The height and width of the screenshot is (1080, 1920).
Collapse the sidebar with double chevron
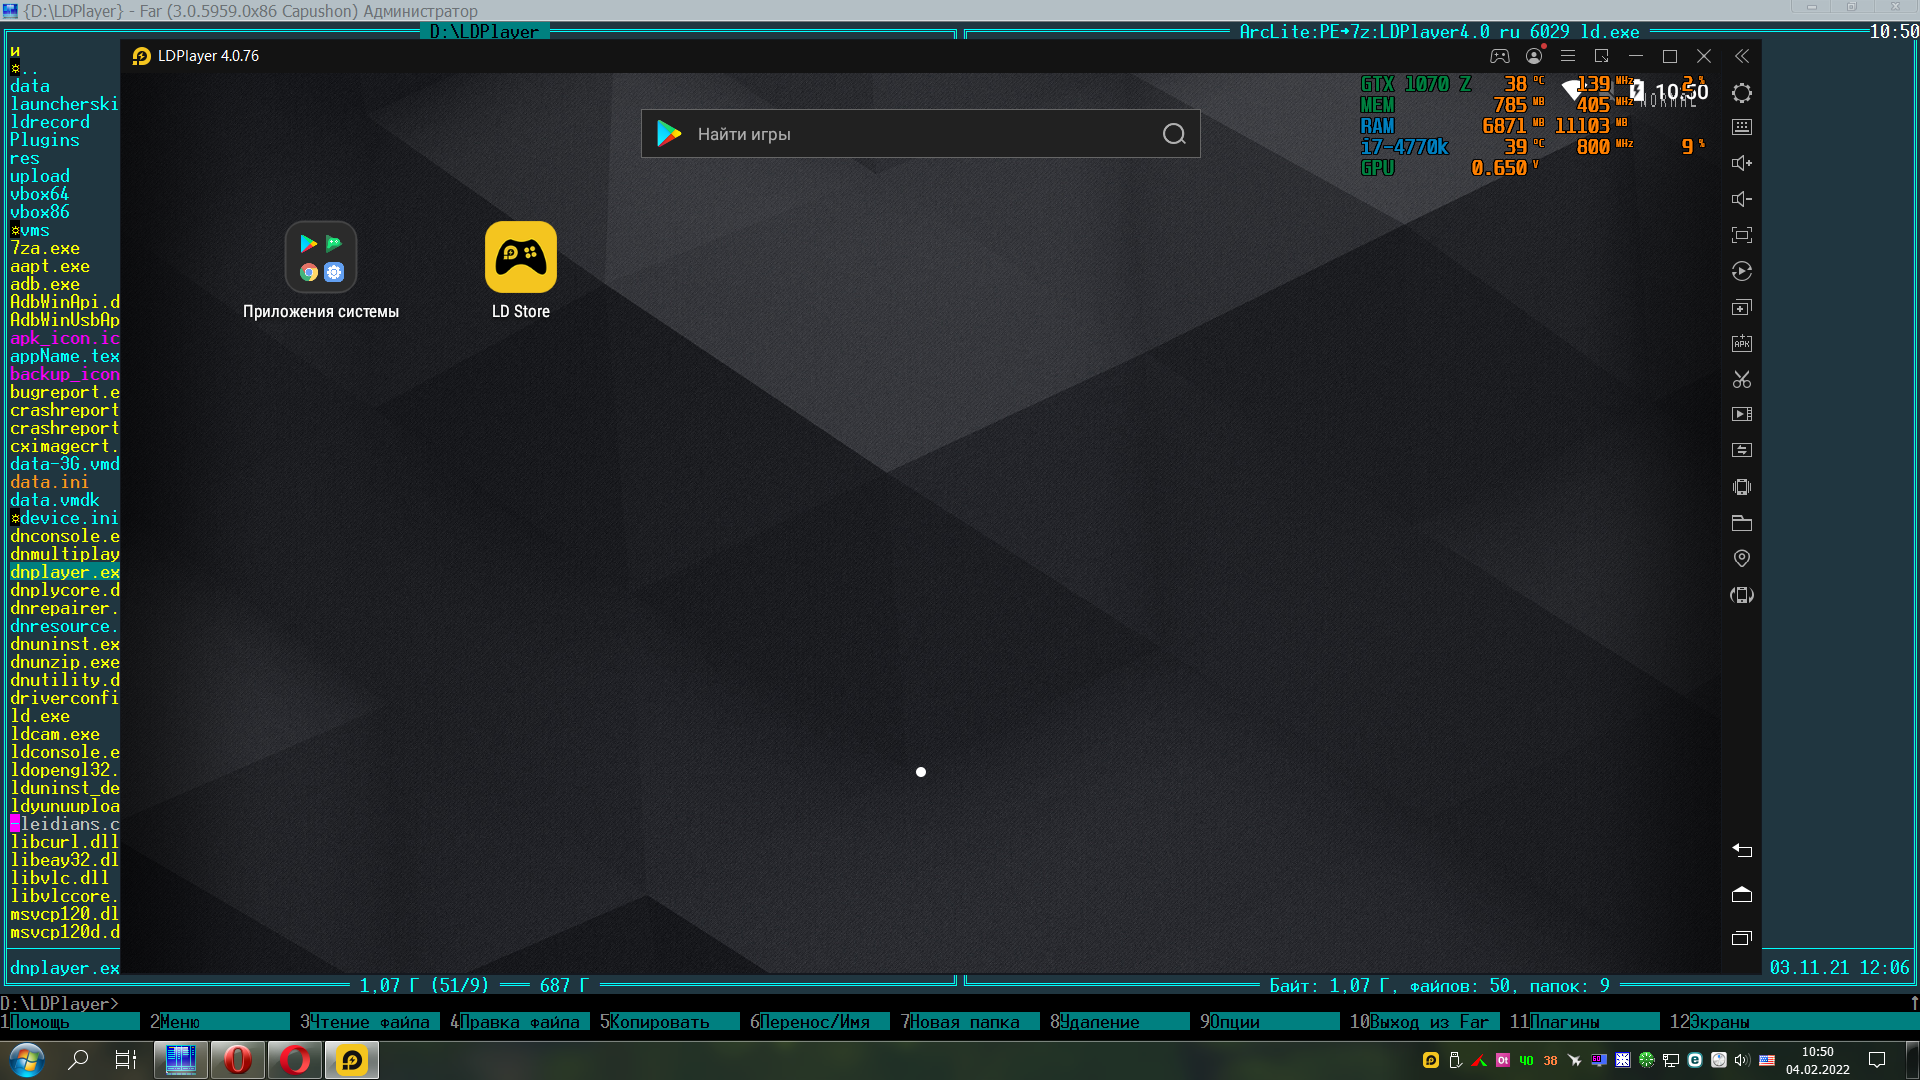pyautogui.click(x=1741, y=56)
